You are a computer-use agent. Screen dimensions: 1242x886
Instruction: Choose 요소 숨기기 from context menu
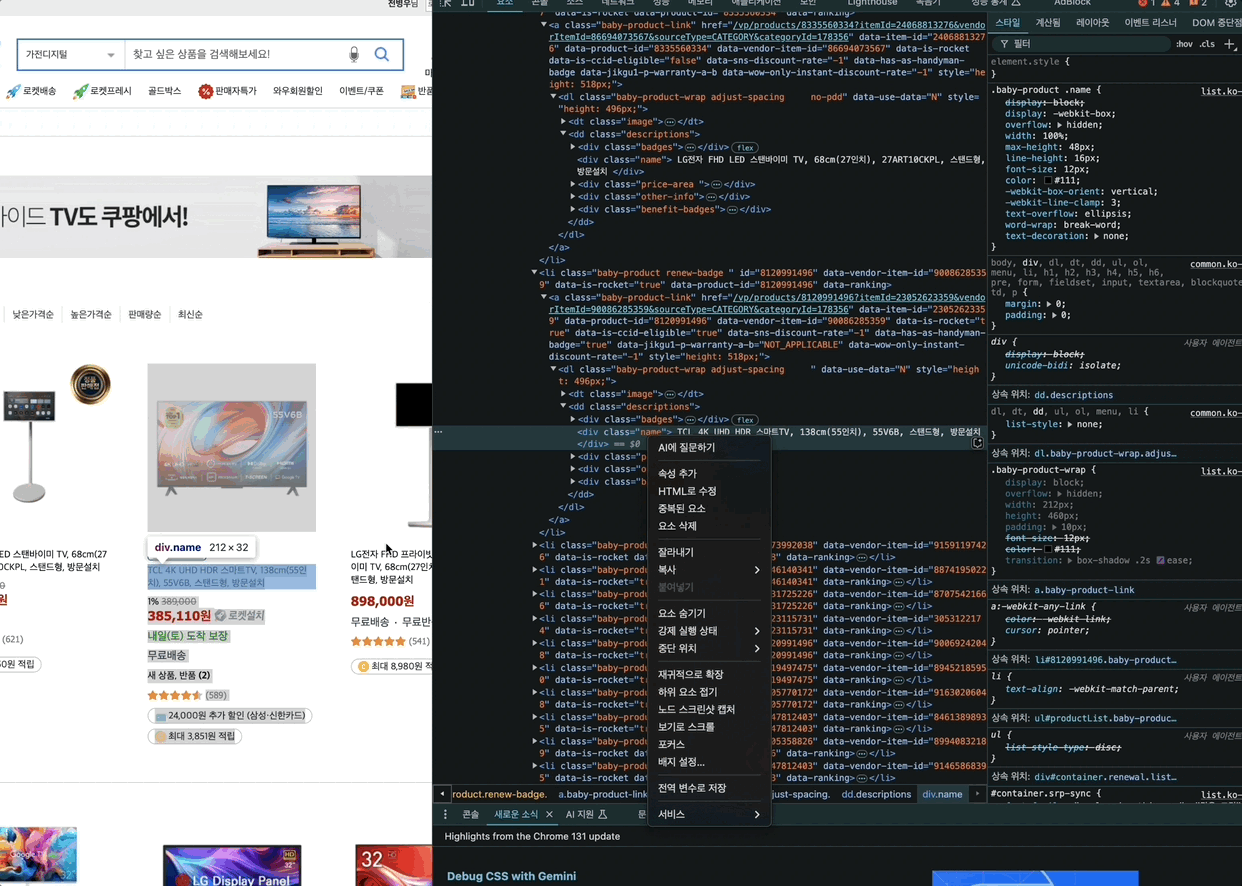pyautogui.click(x=709, y=613)
